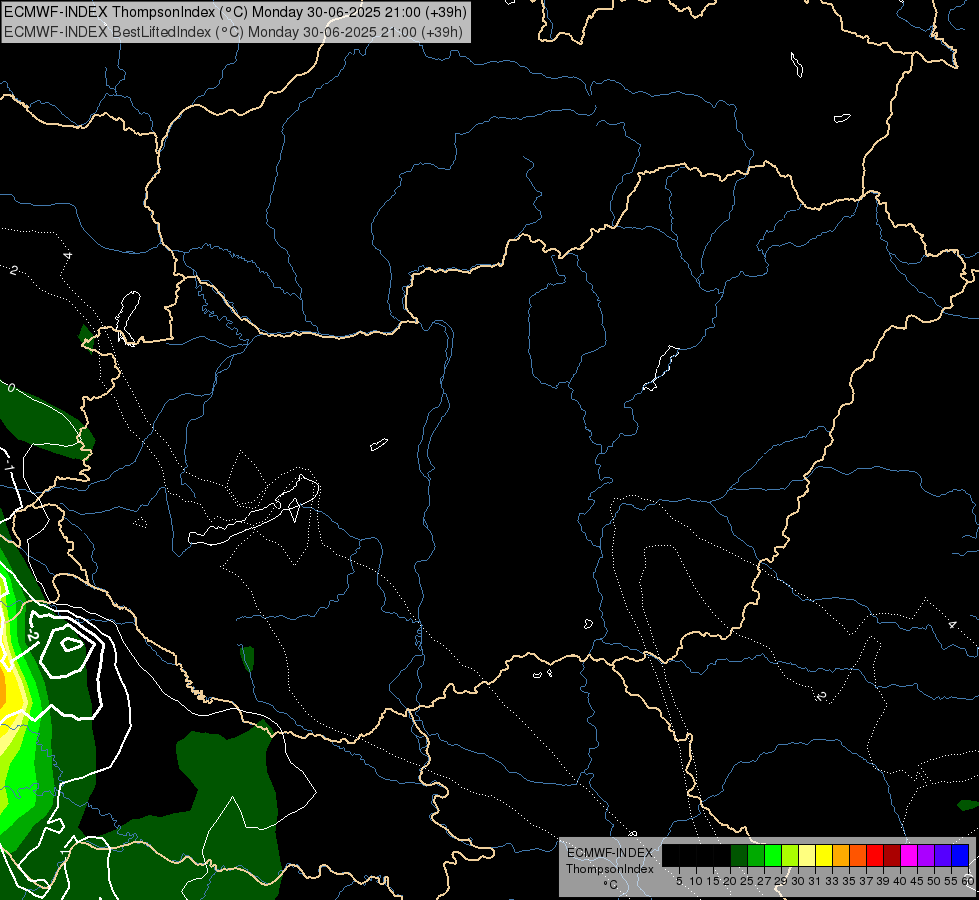This screenshot has height=900, width=979.
Task: Select the pale yellow 30-31 legend swatch
Action: 807,855
